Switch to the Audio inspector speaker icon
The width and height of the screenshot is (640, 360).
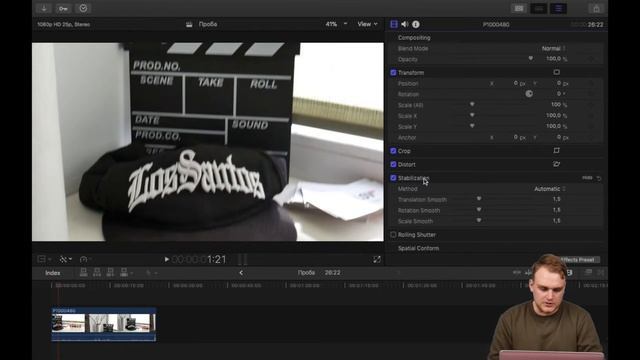(404, 24)
